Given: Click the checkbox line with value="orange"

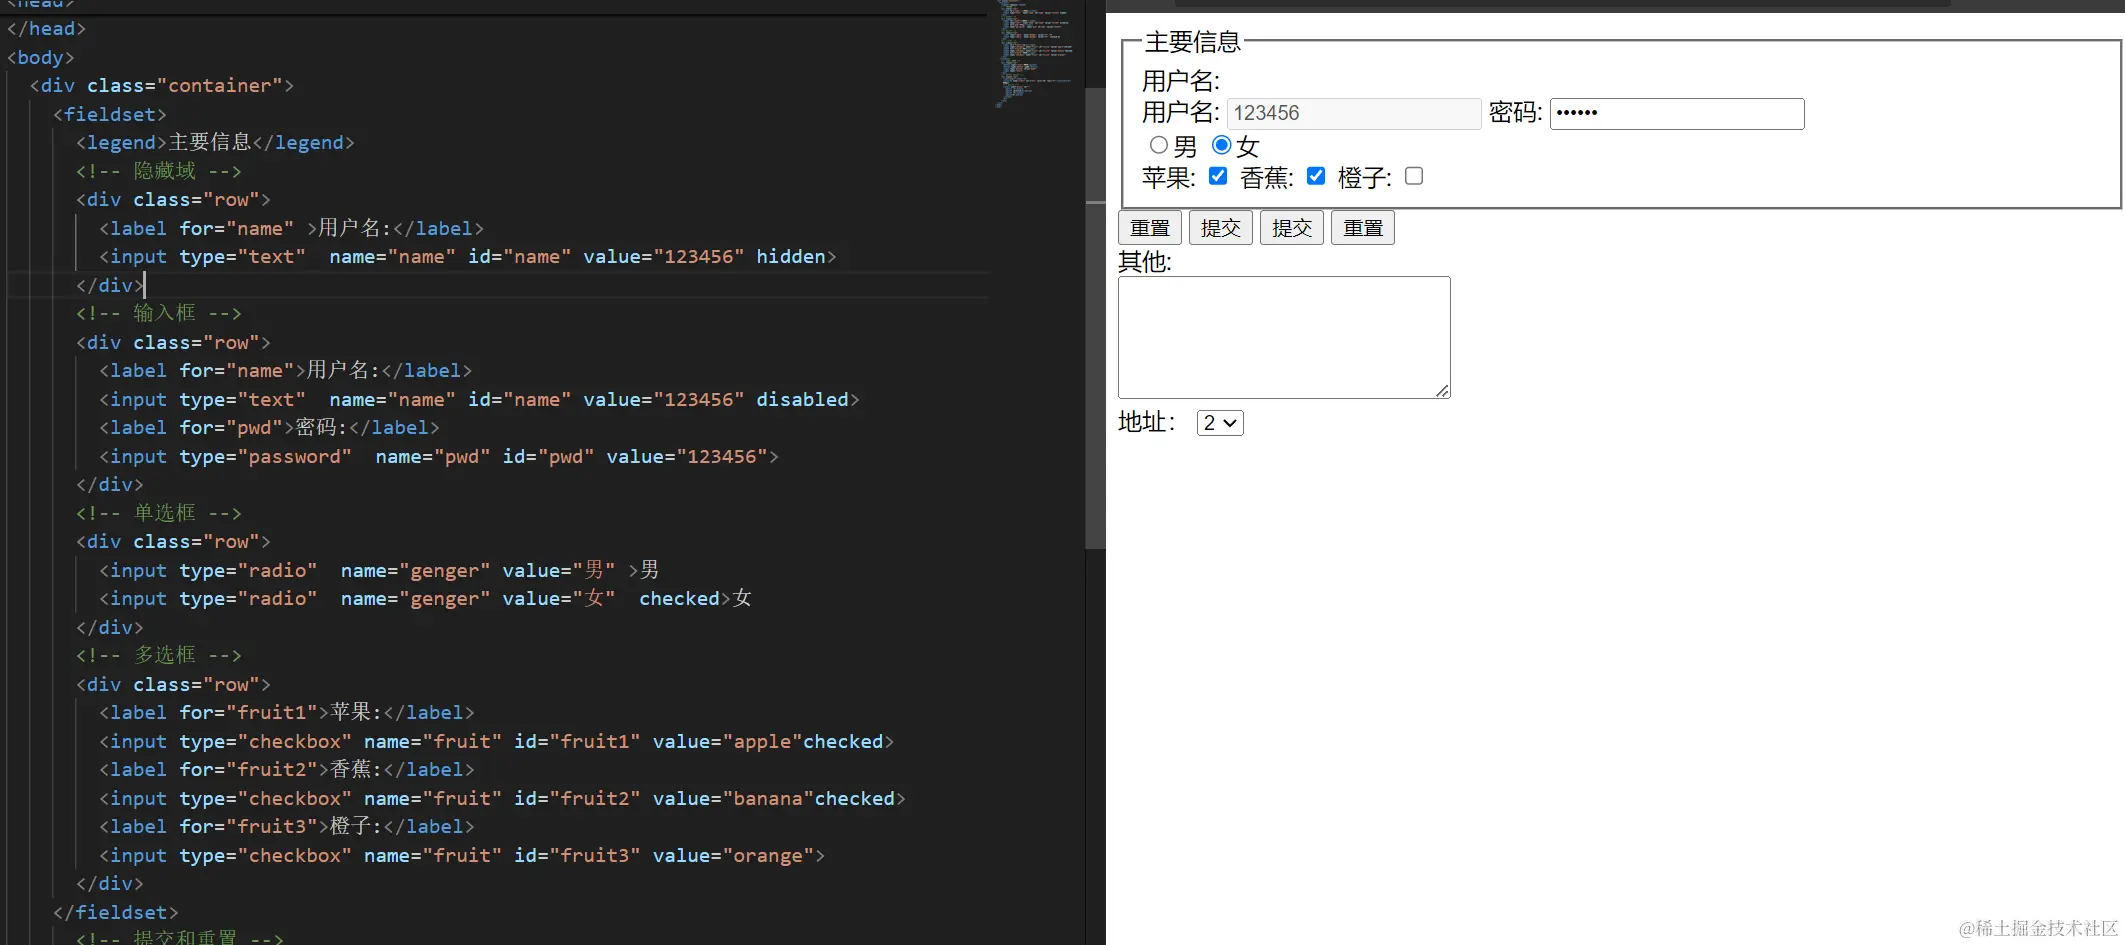Looking at the screenshot, I should (x=462, y=855).
